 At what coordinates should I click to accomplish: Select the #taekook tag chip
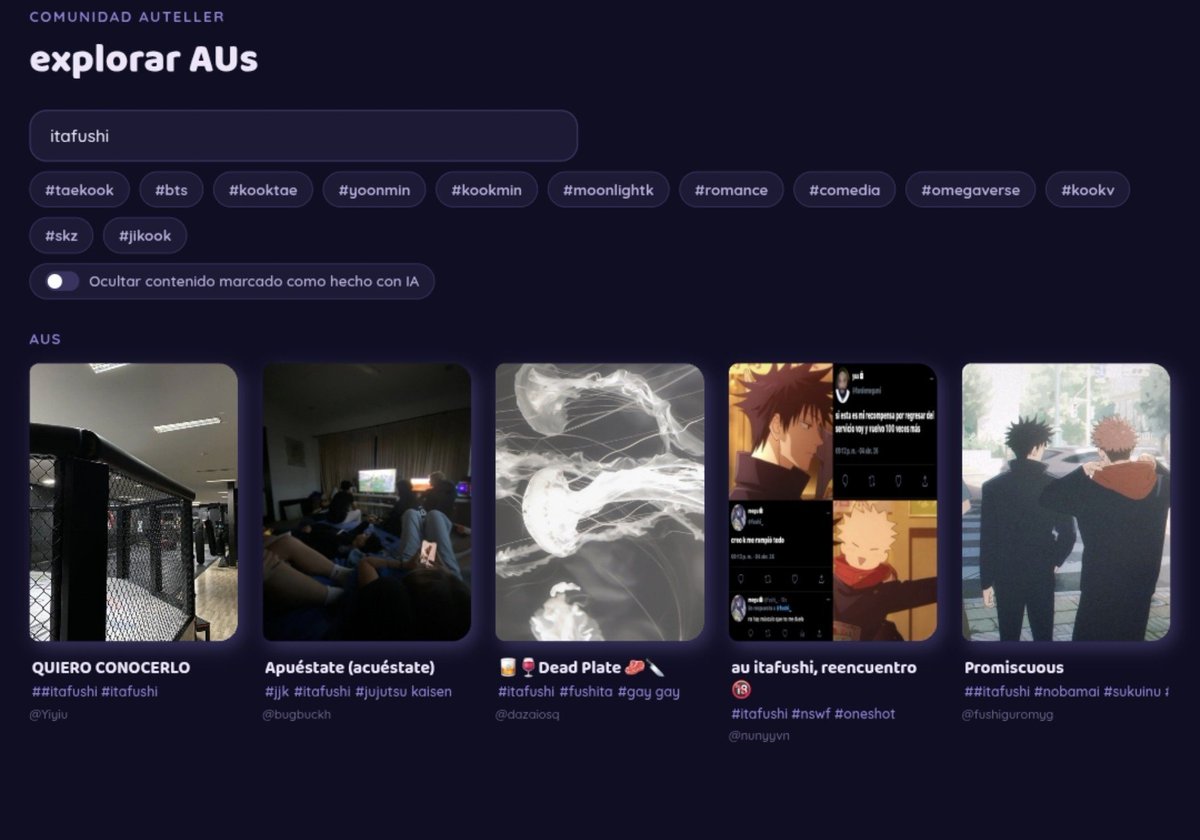tap(80, 190)
